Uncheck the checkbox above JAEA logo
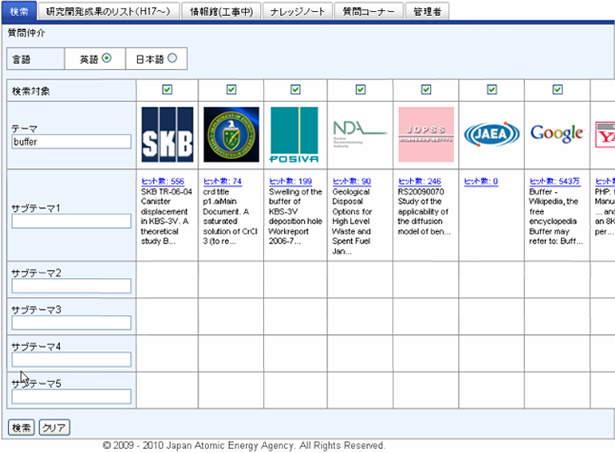This screenshot has height=453, width=615. [x=492, y=90]
